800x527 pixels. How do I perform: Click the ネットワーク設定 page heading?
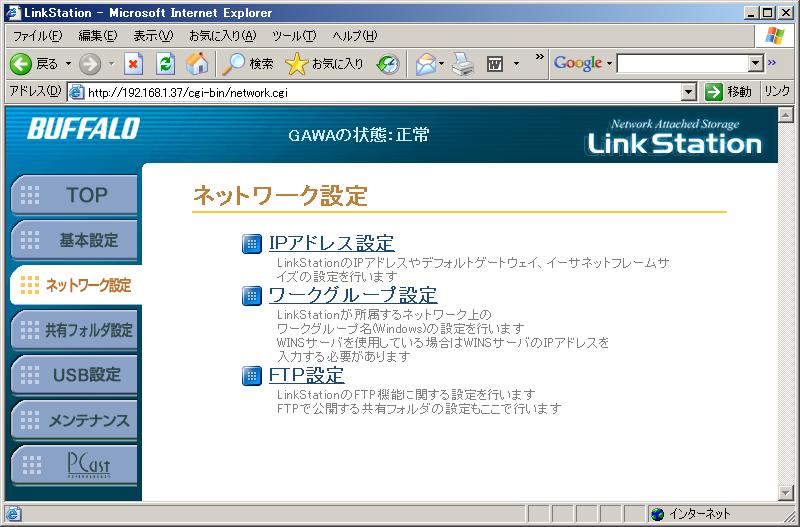point(280,195)
